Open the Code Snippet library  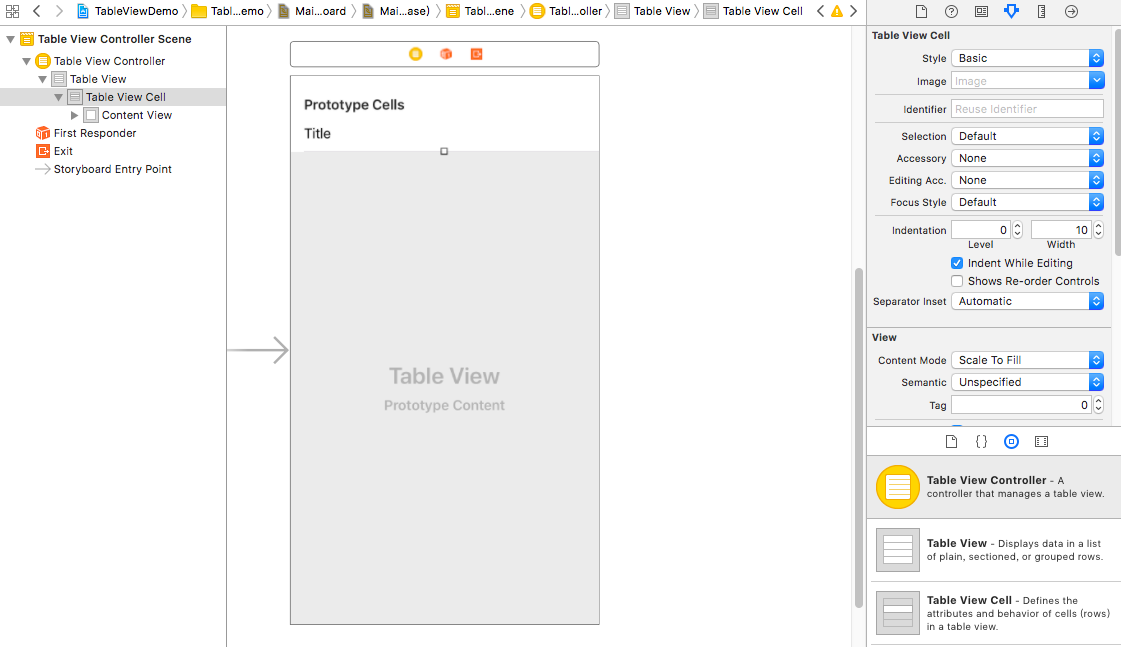click(x=981, y=441)
